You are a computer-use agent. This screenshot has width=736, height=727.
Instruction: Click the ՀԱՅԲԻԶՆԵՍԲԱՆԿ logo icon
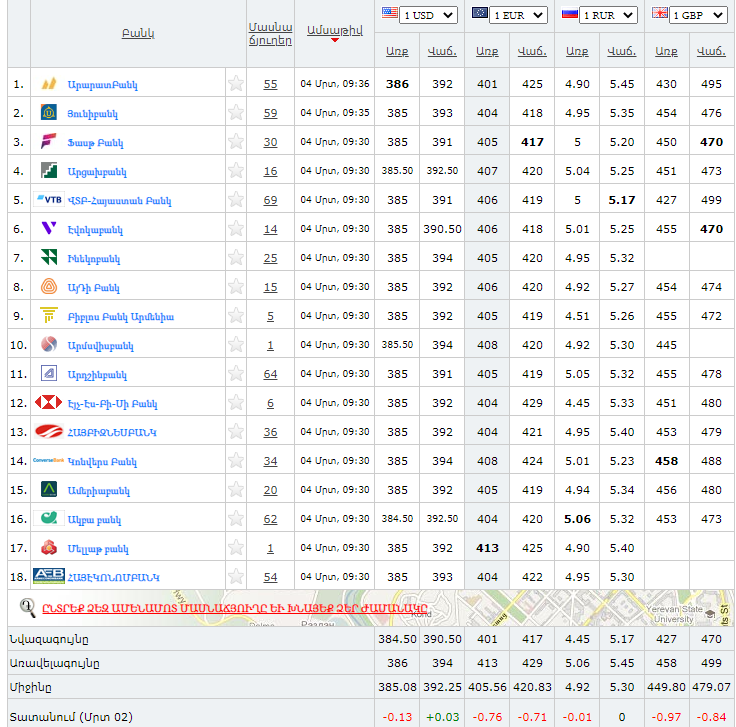pyautogui.click(x=49, y=431)
